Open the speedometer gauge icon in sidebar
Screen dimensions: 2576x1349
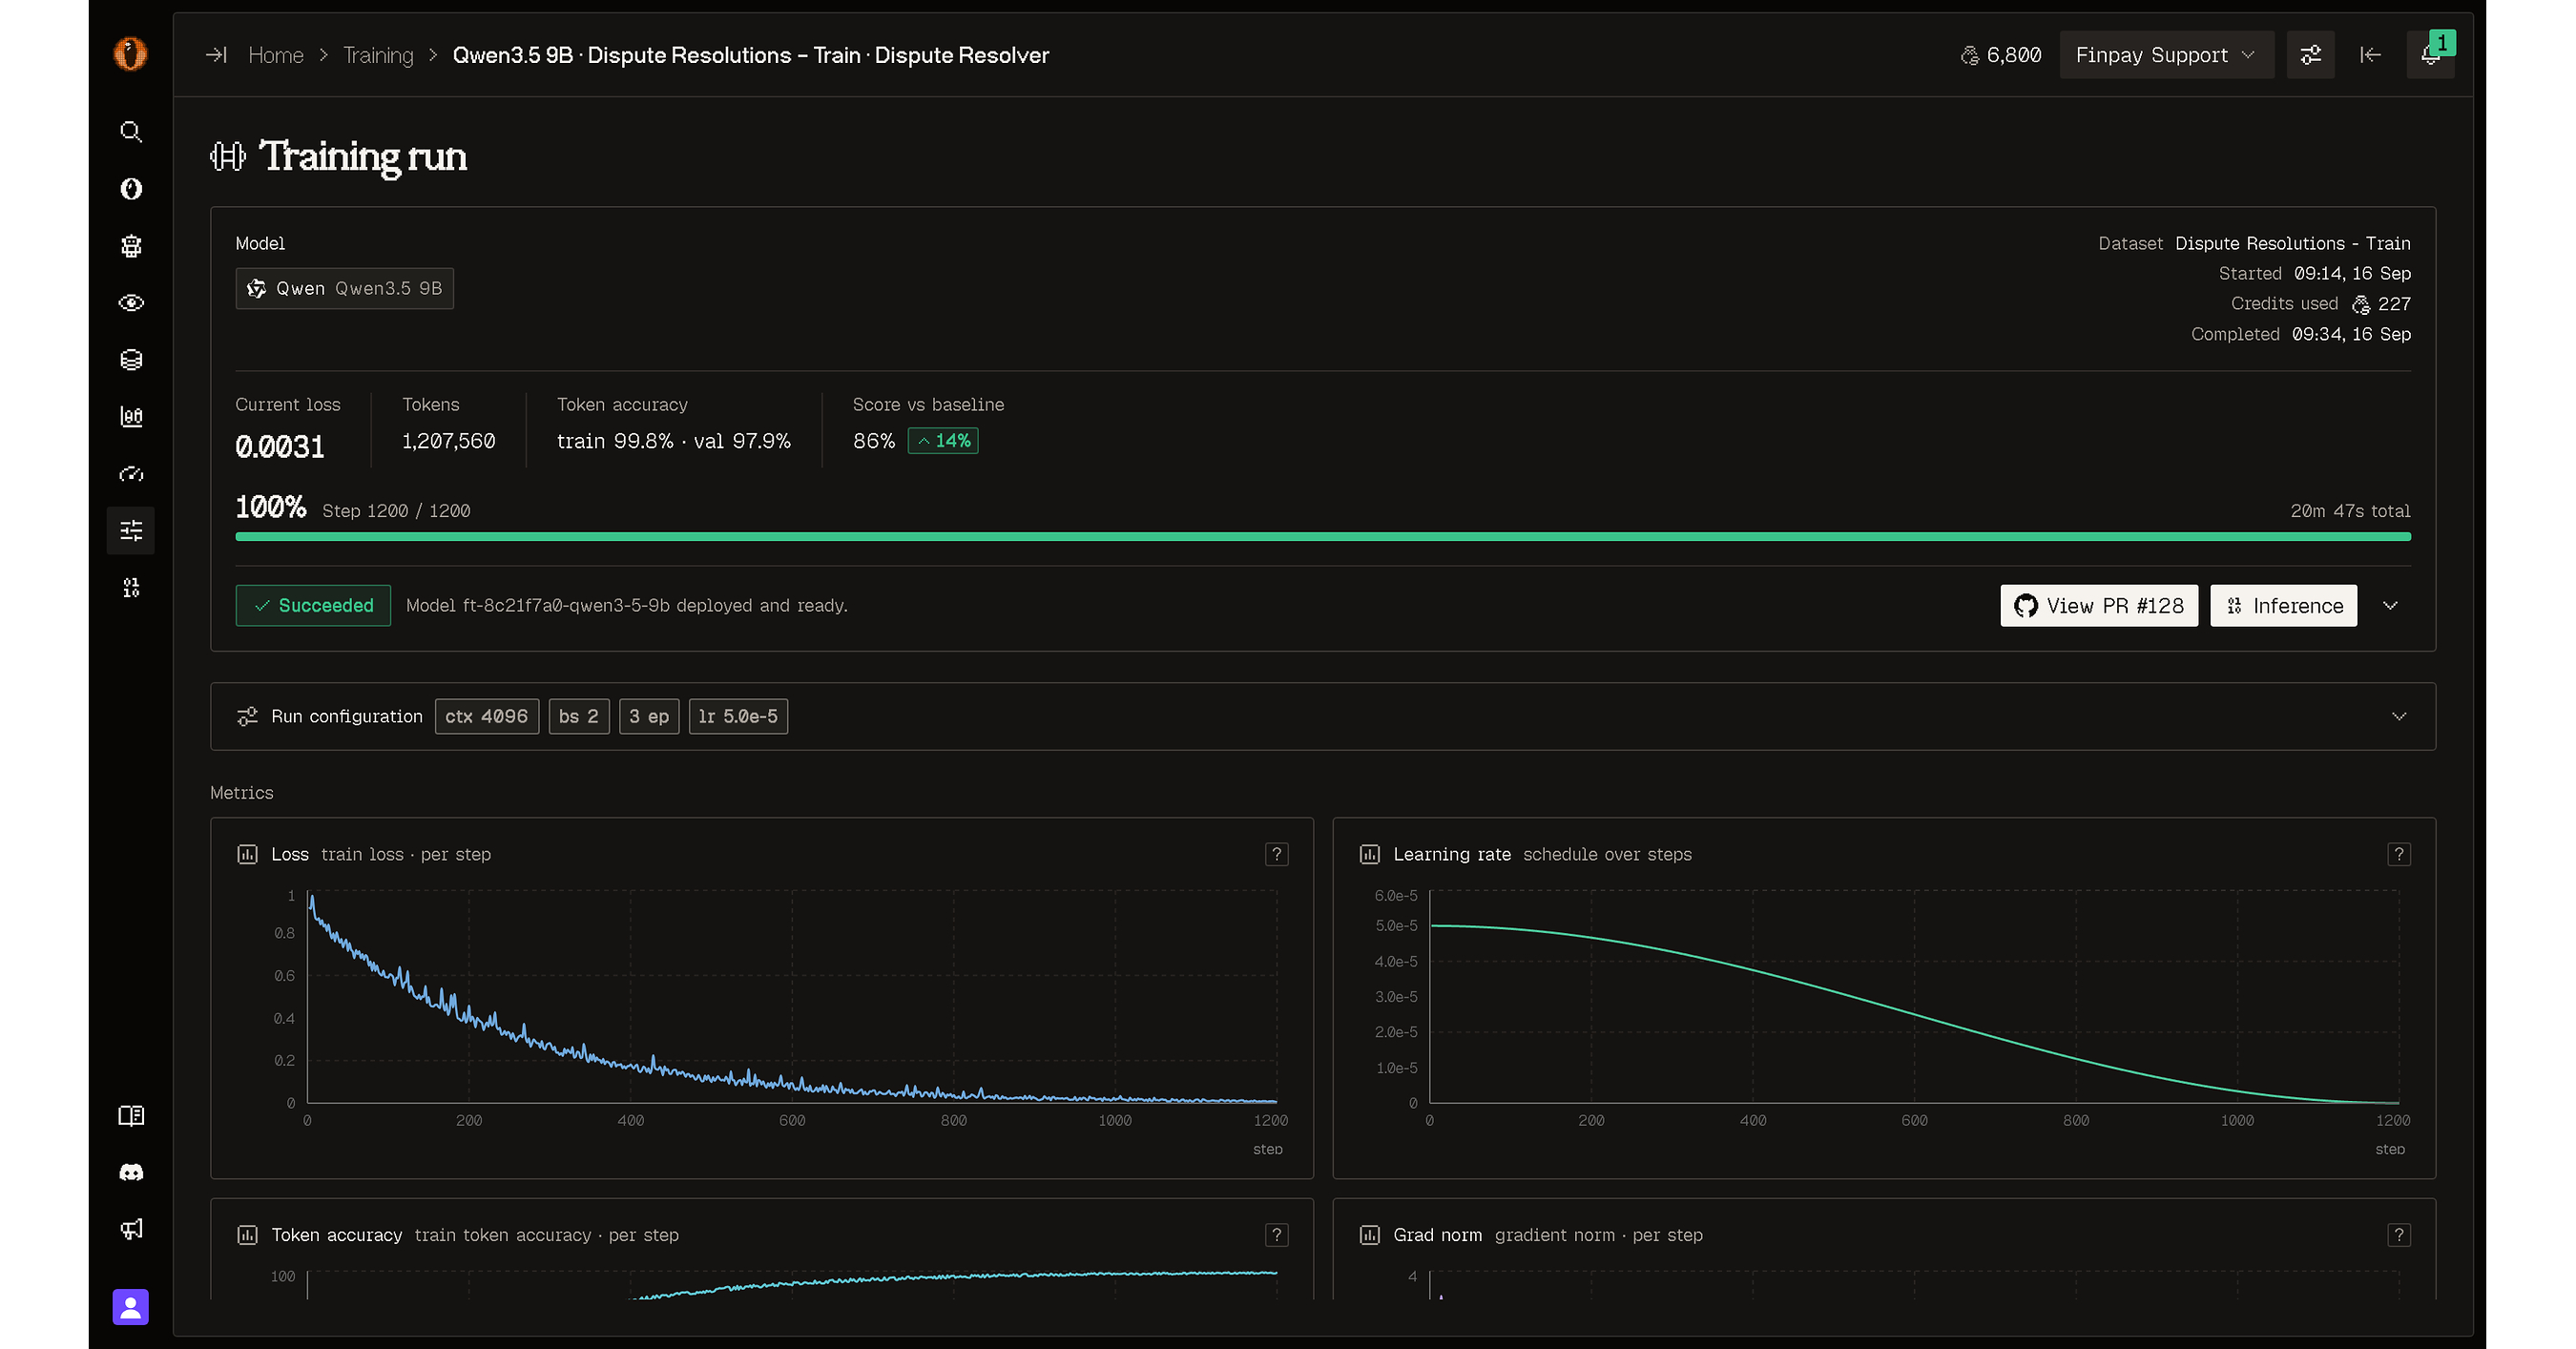pos(131,474)
